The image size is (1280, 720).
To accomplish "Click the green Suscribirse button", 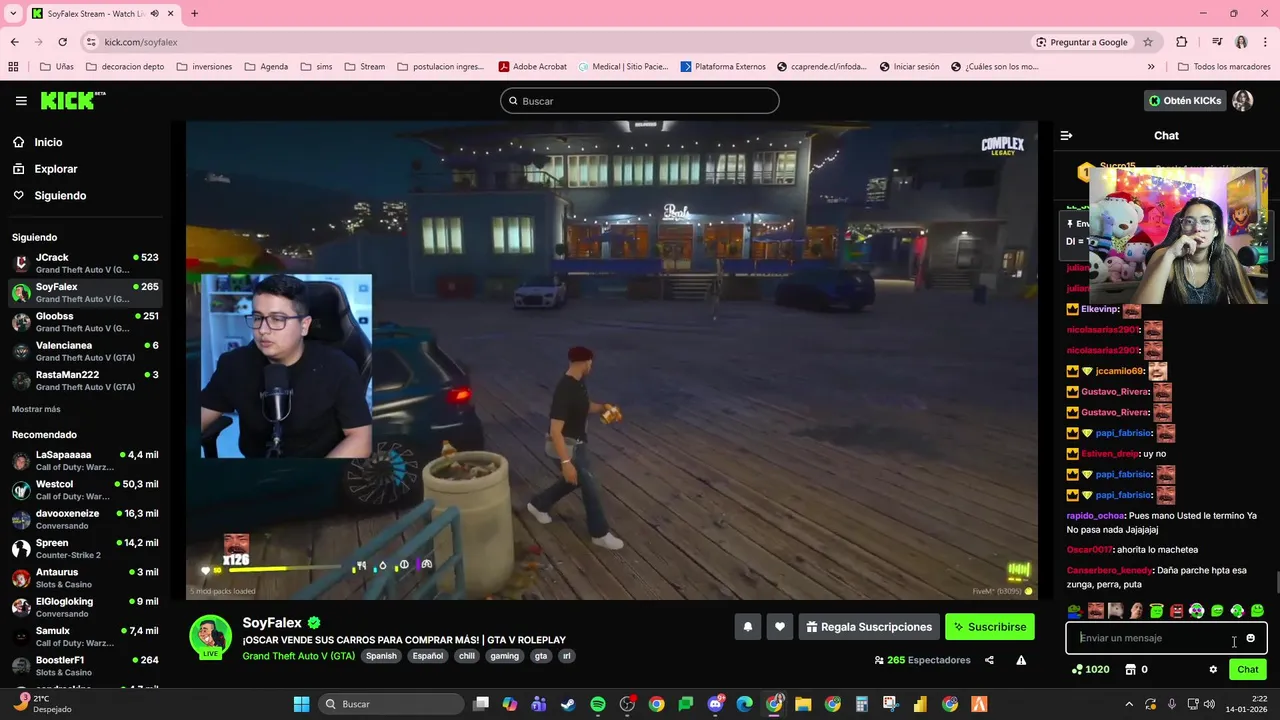I will [990, 627].
